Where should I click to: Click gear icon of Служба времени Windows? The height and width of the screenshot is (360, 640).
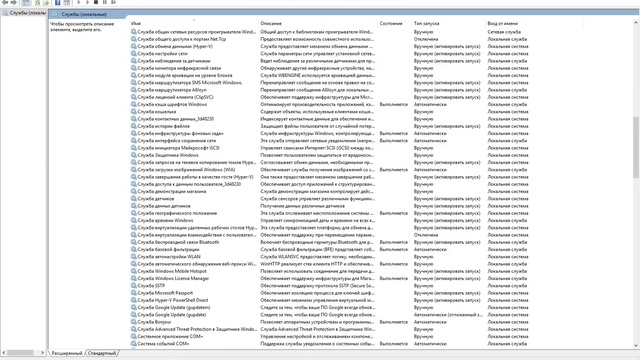point(133,220)
